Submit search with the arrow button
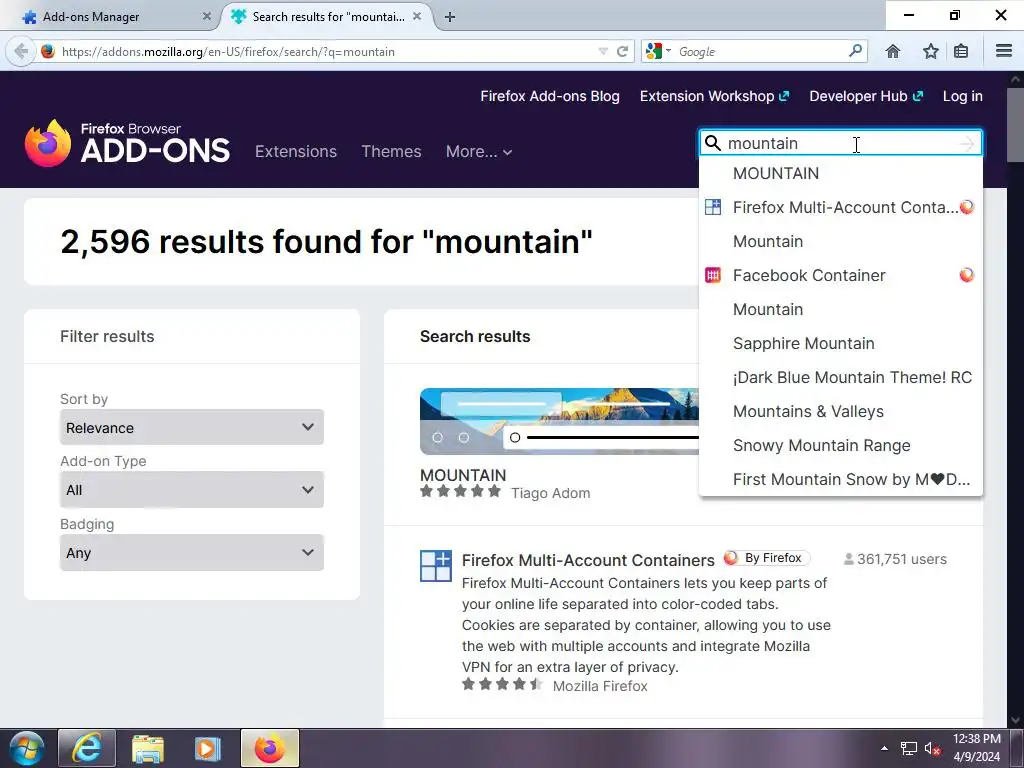The height and width of the screenshot is (768, 1024). (967, 144)
